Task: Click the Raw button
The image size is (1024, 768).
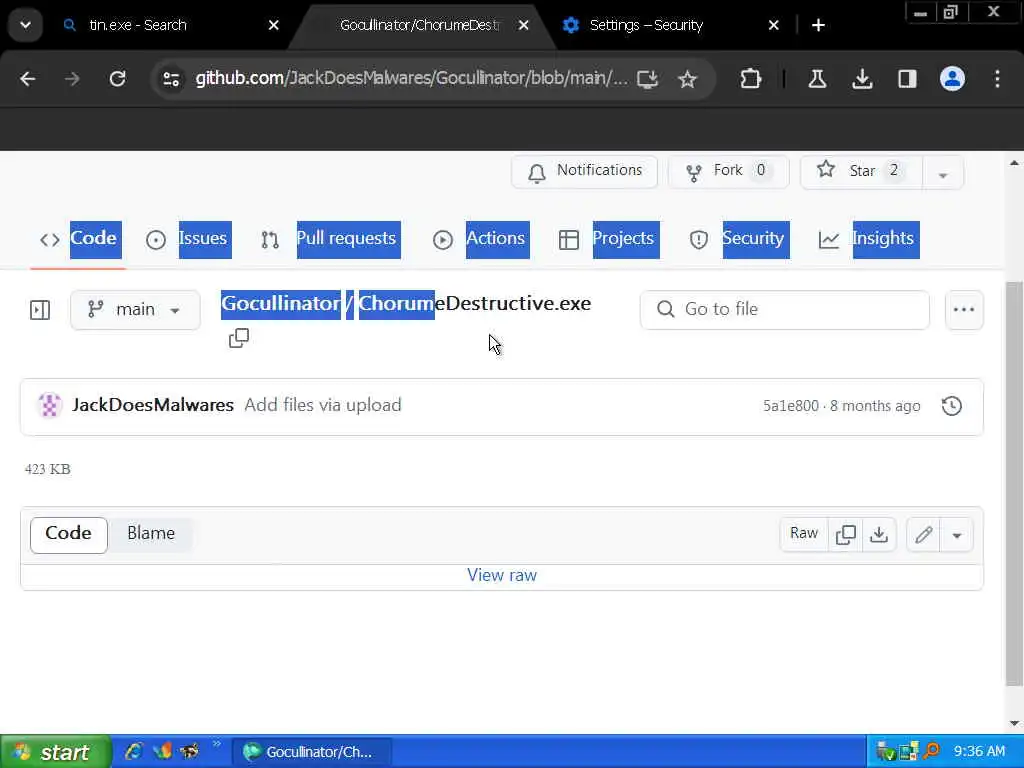Action: (x=804, y=534)
